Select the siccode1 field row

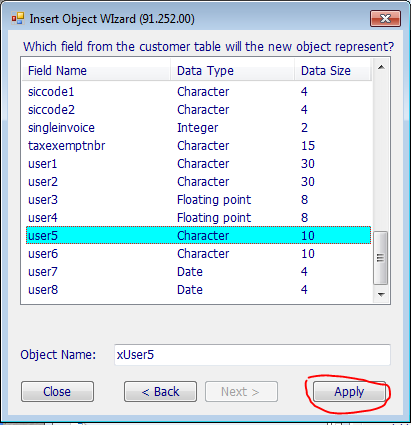(x=198, y=92)
